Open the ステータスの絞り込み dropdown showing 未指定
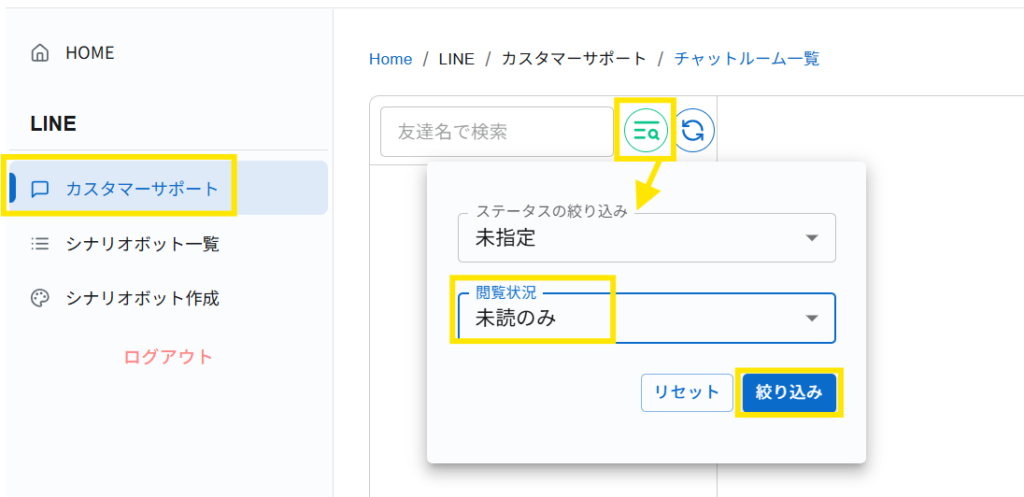Viewport: 1024px width, 497px height. tap(630, 238)
